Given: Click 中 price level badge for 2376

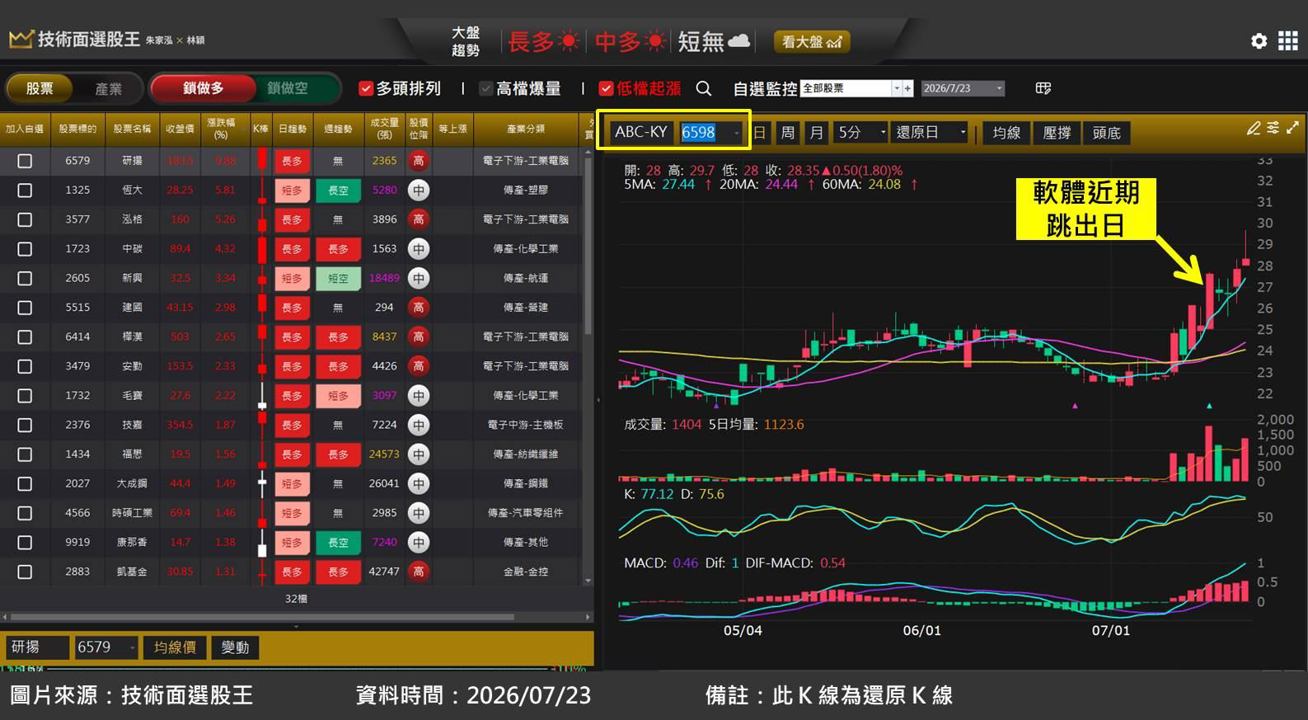Looking at the screenshot, I should (418, 425).
